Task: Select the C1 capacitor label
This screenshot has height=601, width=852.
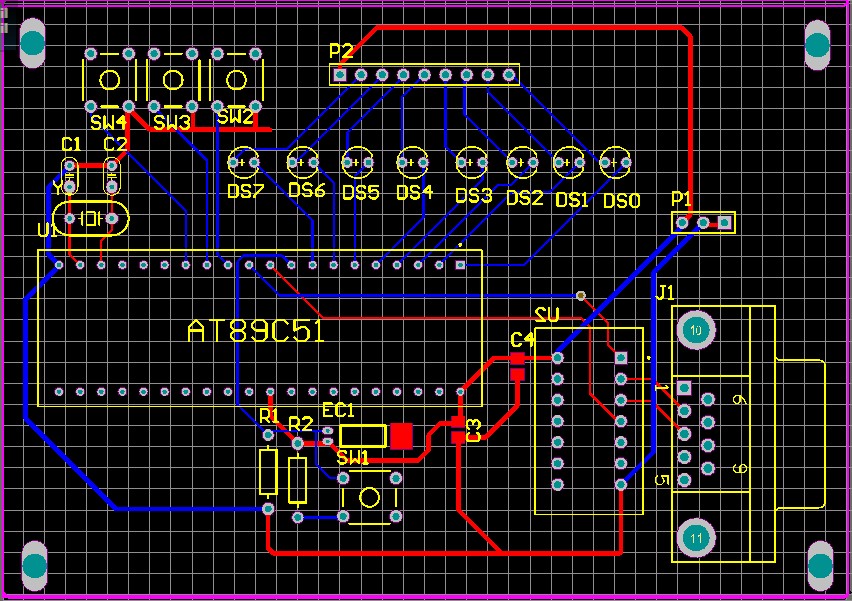Action: (x=71, y=144)
